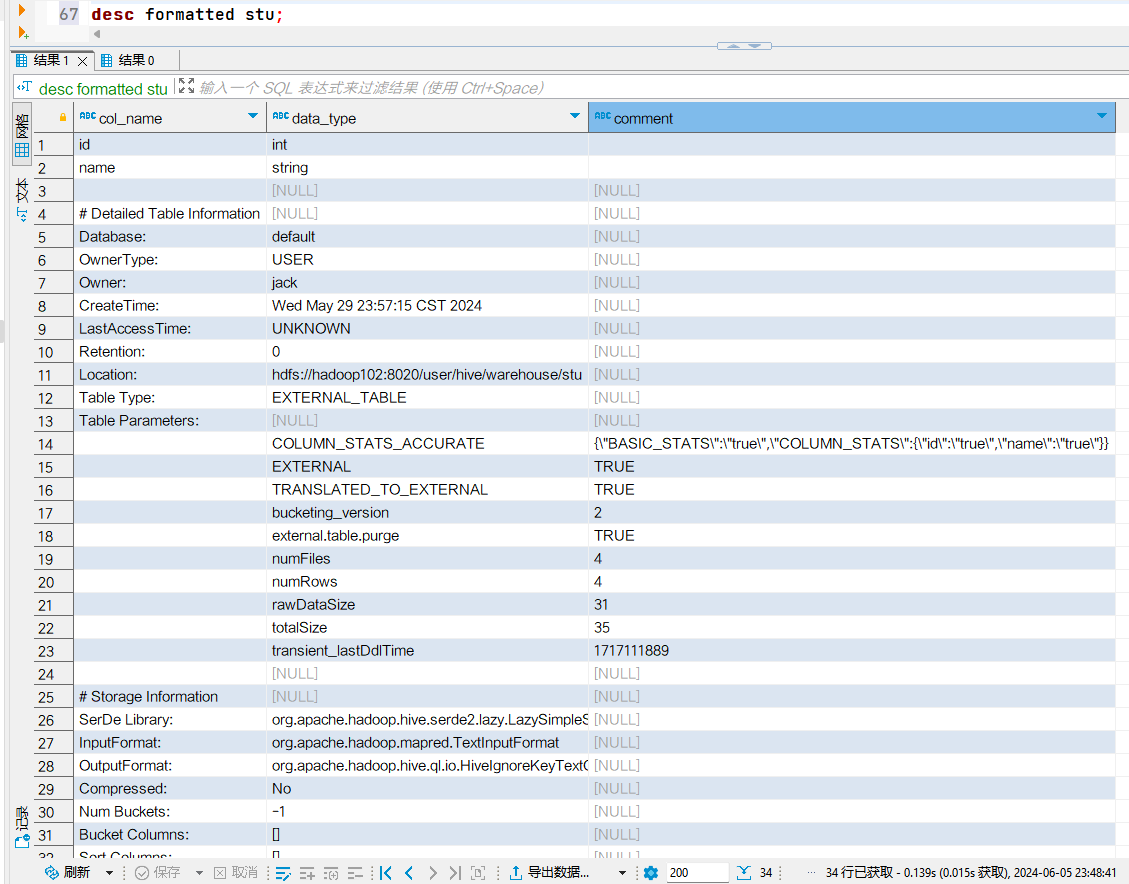1129x884 pixels.
Task: Click the delete row icon
Action: tap(355, 873)
